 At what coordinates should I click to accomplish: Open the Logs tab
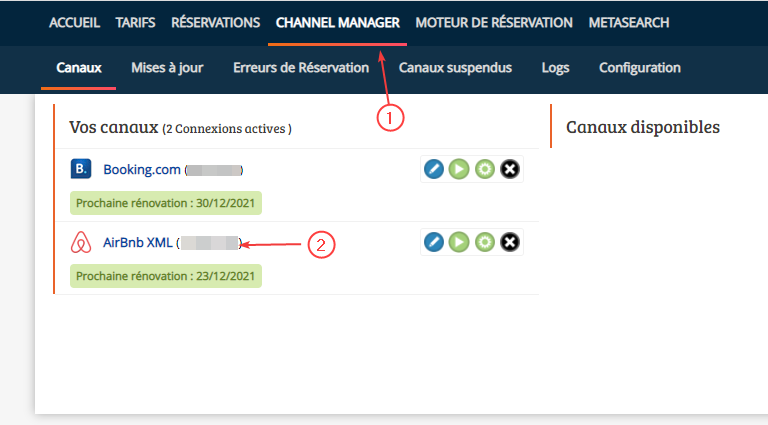tap(555, 68)
